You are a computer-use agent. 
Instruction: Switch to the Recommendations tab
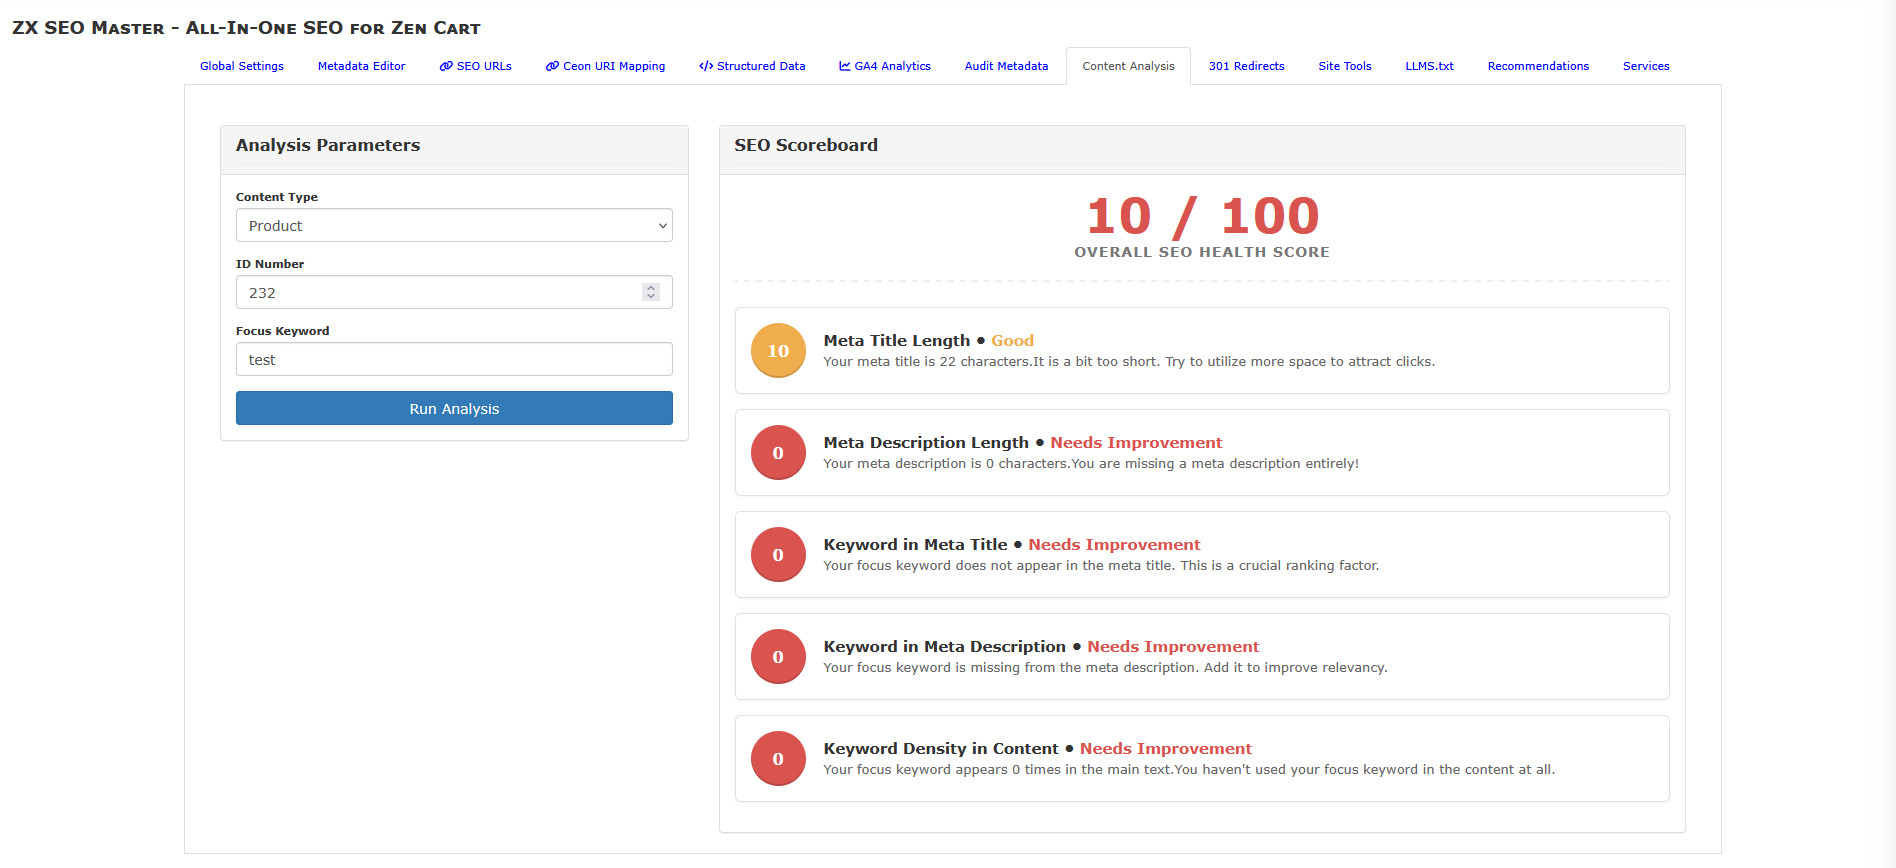(x=1538, y=66)
